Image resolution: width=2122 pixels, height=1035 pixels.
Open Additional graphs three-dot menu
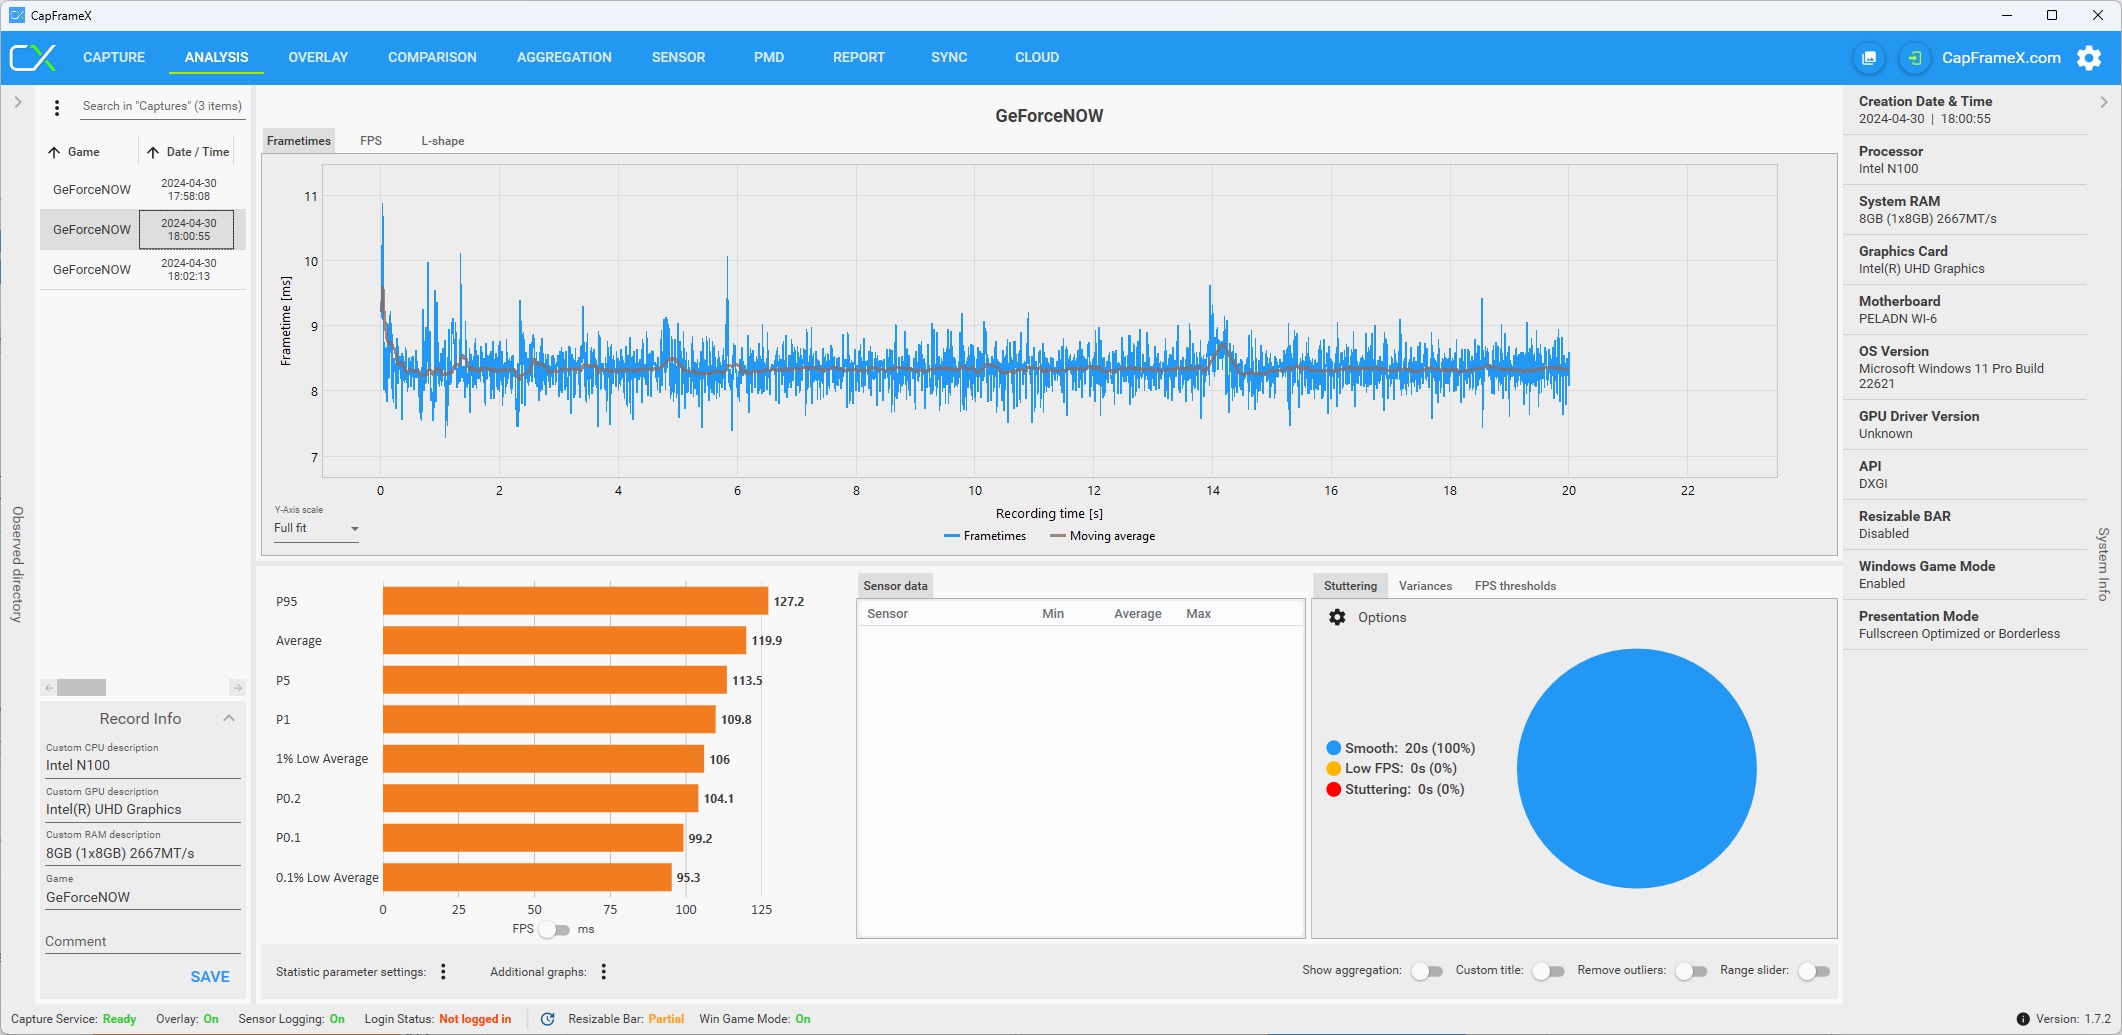pos(604,971)
